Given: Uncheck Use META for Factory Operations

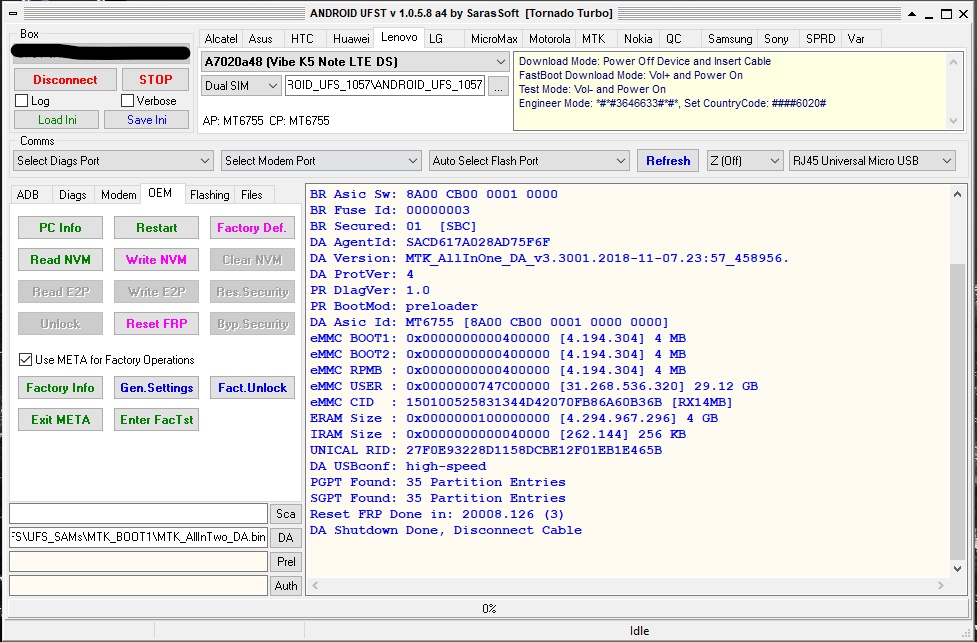Looking at the screenshot, I should pyautogui.click(x=26, y=360).
